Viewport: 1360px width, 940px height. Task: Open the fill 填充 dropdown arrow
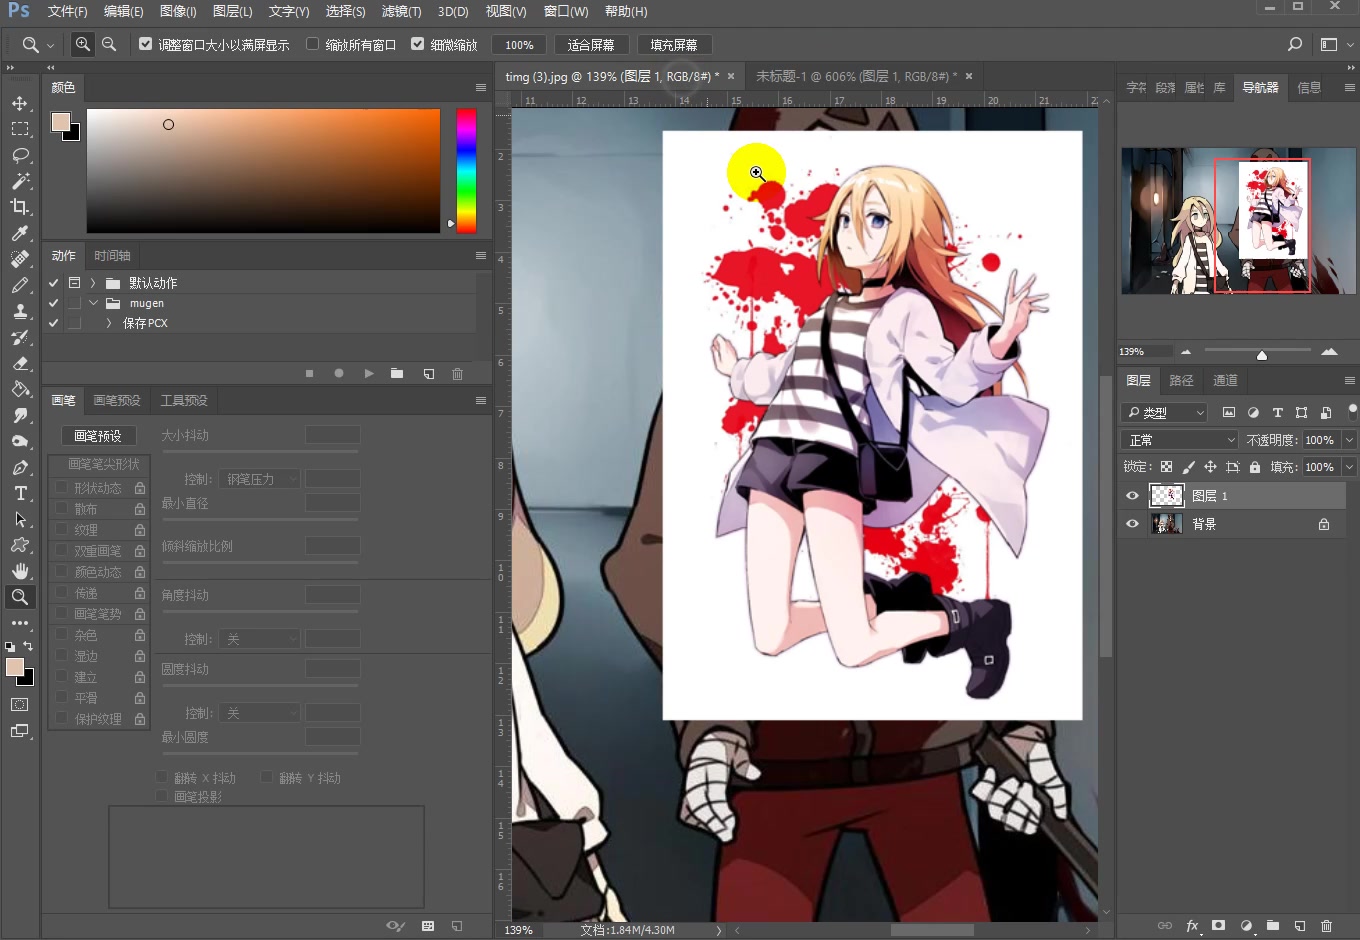coord(1349,467)
